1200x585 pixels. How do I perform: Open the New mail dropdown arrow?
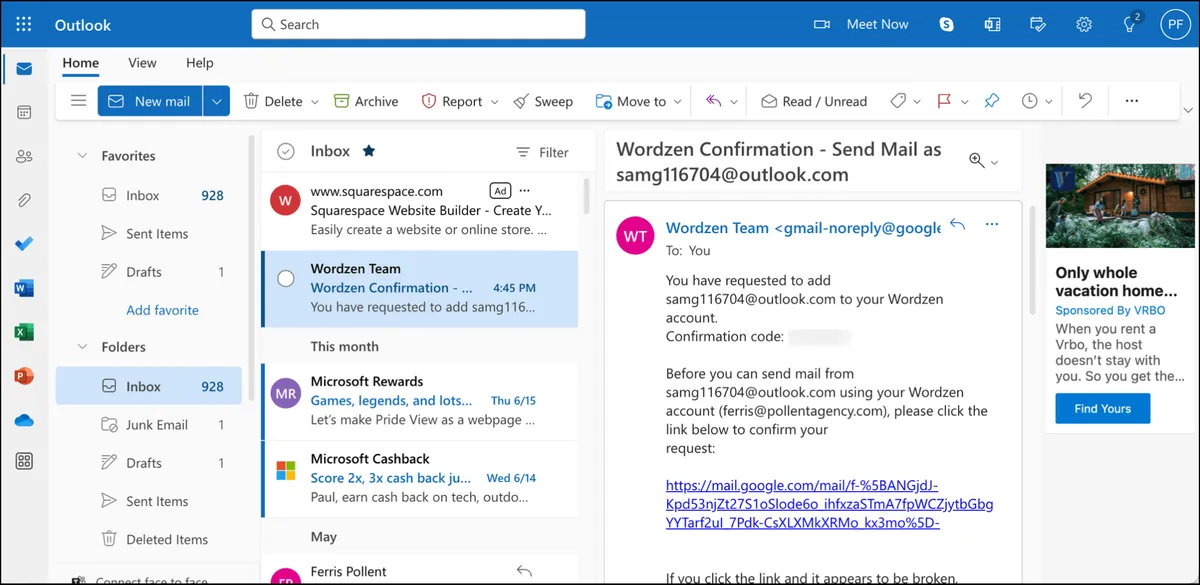coord(217,101)
